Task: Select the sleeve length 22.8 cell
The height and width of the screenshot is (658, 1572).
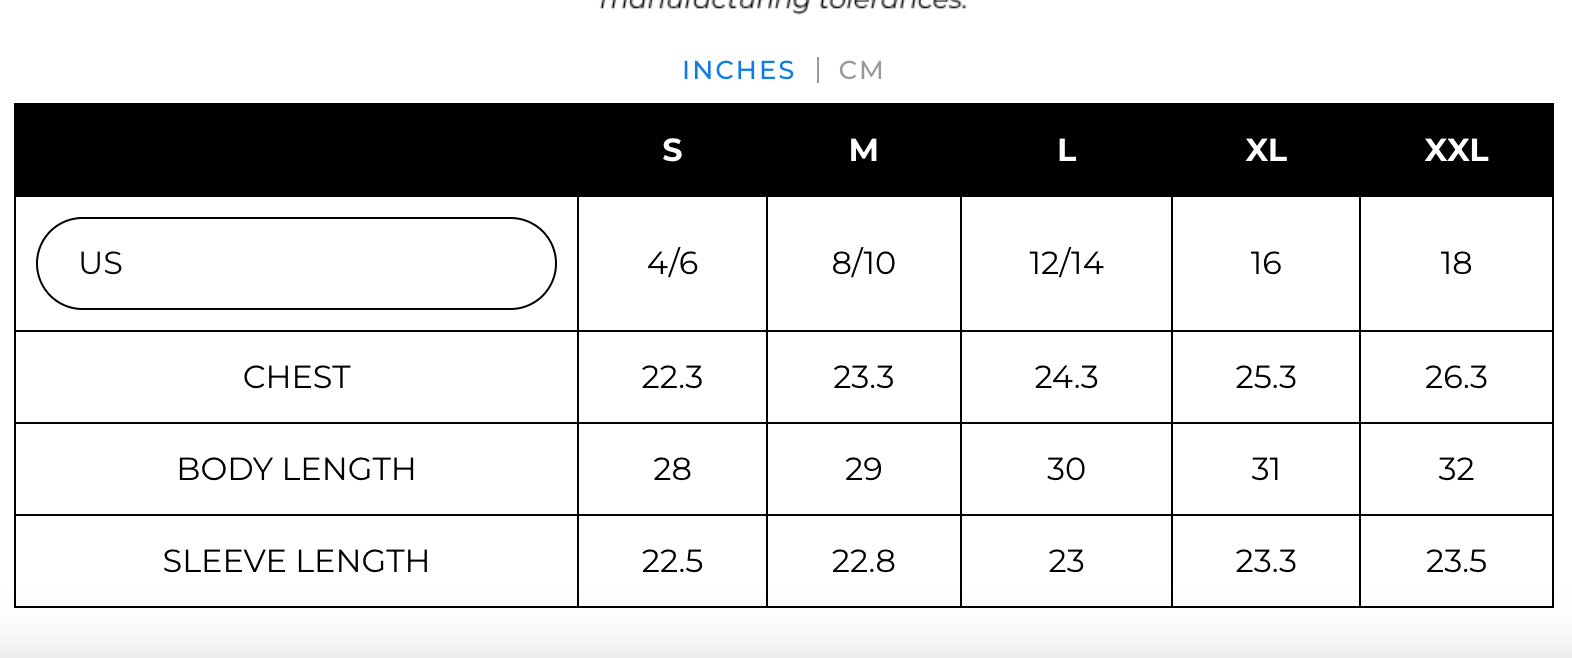Action: point(863,561)
